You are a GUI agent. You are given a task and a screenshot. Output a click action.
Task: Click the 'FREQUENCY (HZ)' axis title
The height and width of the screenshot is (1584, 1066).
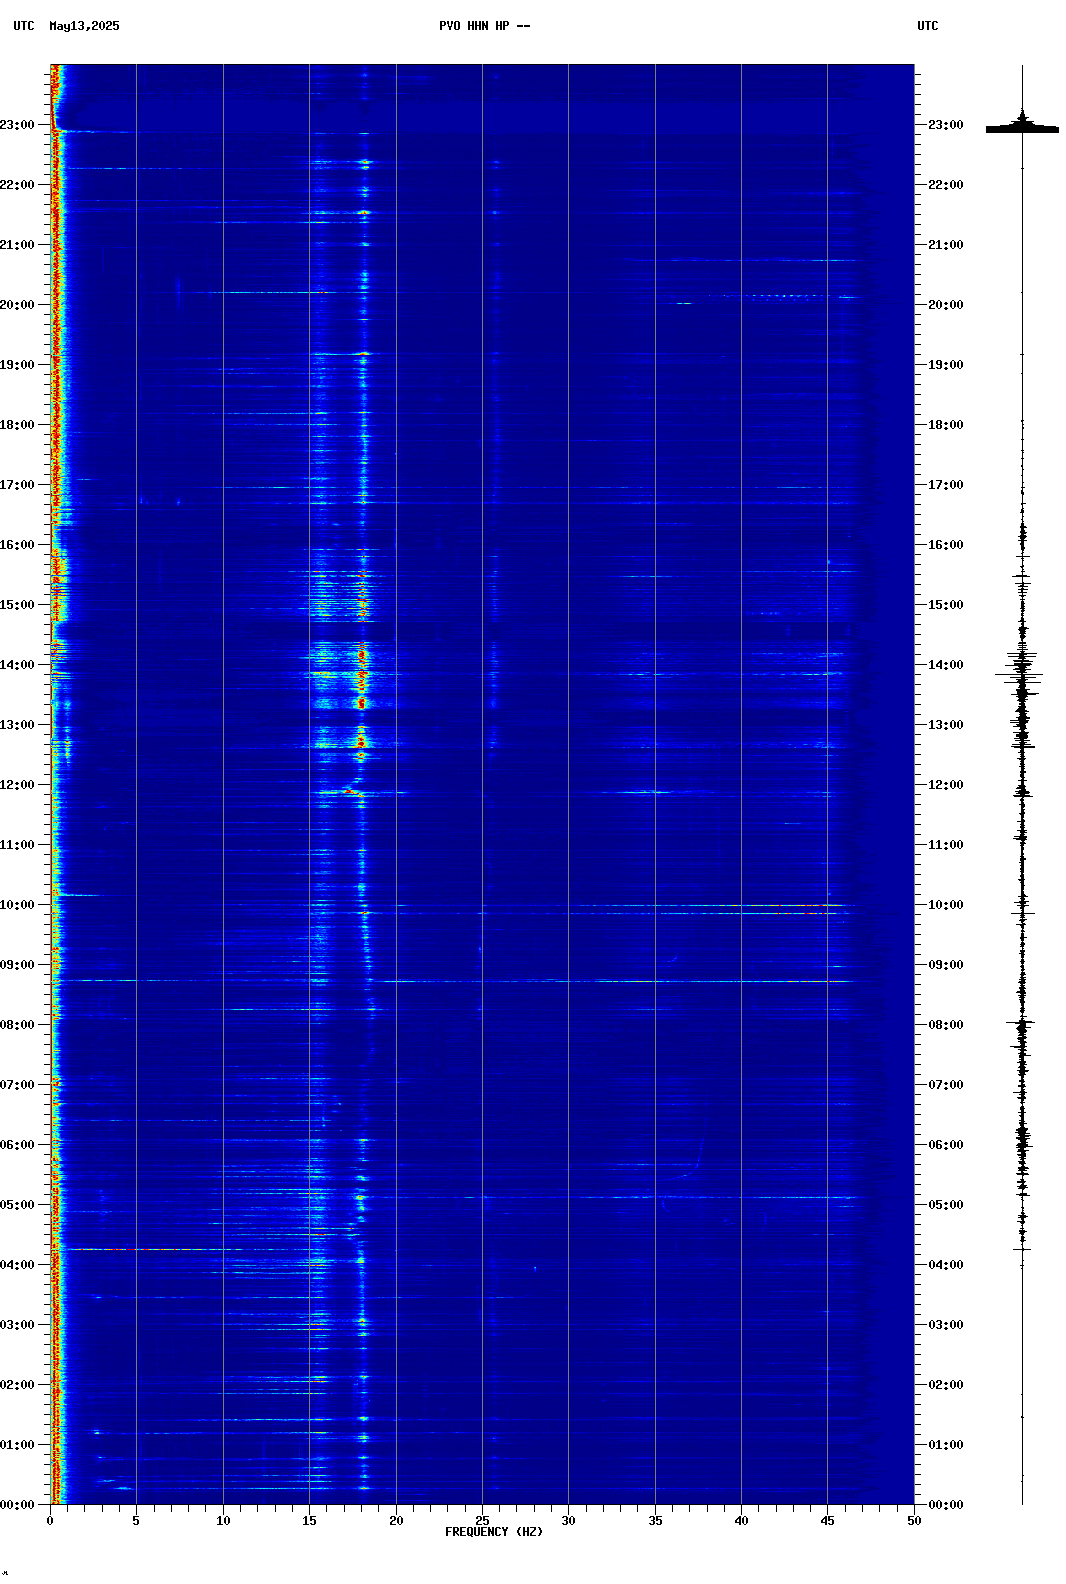pyautogui.click(x=494, y=1532)
